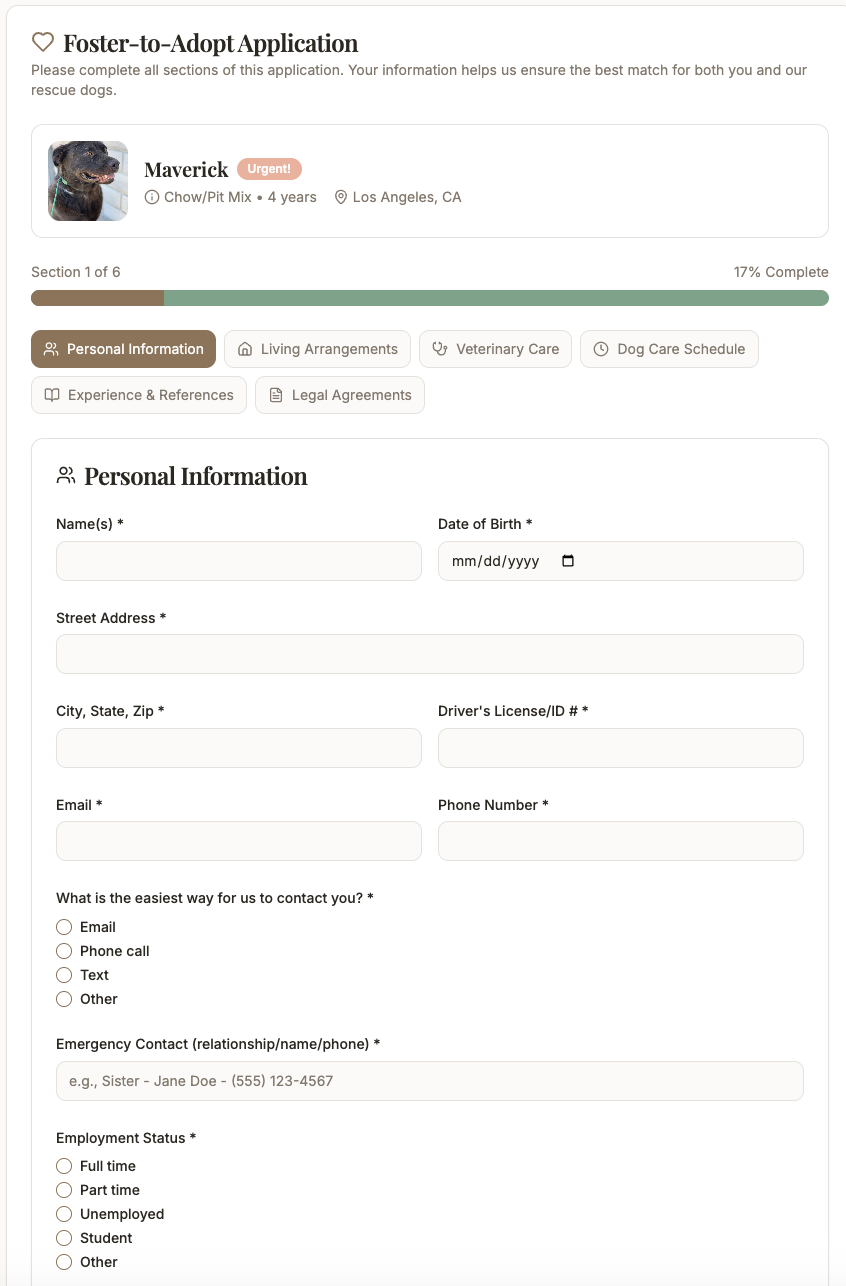846x1286 pixels.
Task: Click the people icon in Personal Information heading
Action: tap(66, 476)
